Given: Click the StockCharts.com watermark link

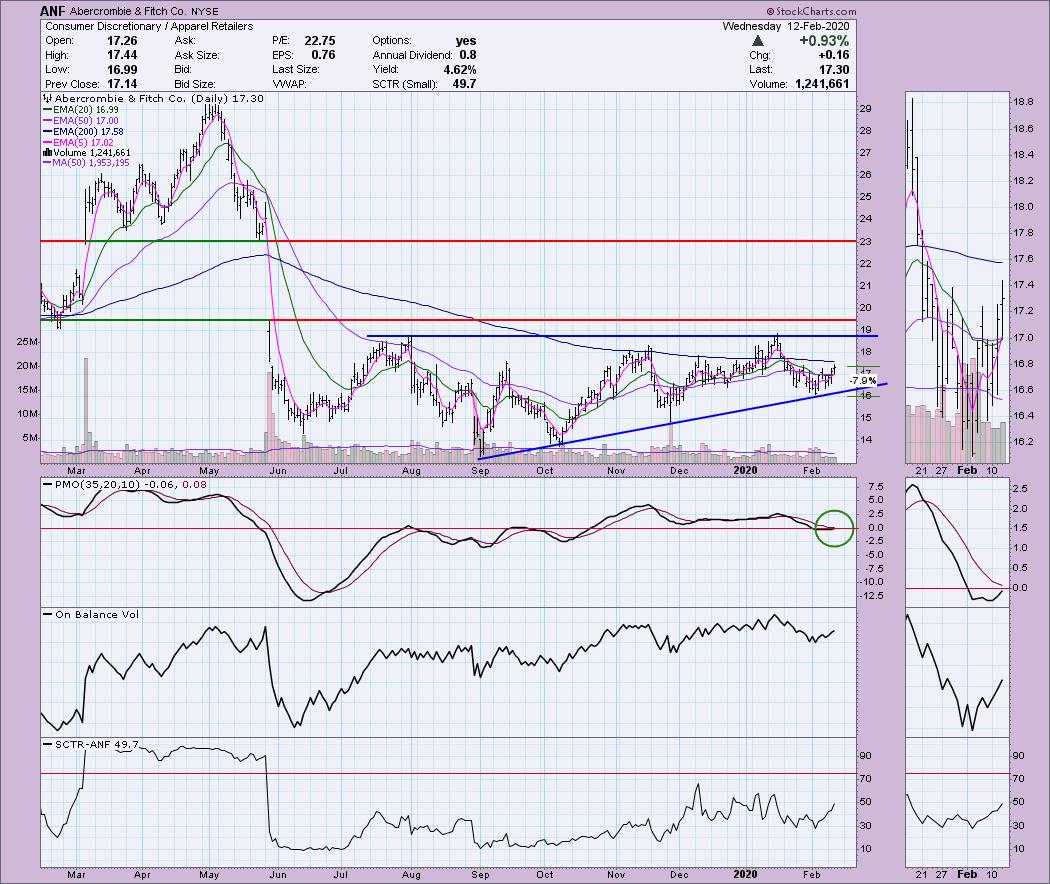Looking at the screenshot, I should (x=811, y=11).
